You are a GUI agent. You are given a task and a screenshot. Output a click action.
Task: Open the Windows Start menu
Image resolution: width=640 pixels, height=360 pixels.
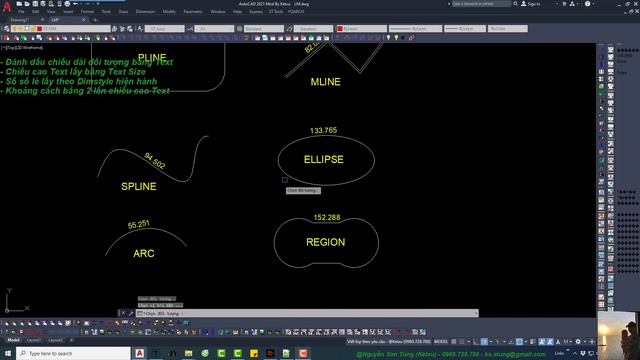click(8, 353)
